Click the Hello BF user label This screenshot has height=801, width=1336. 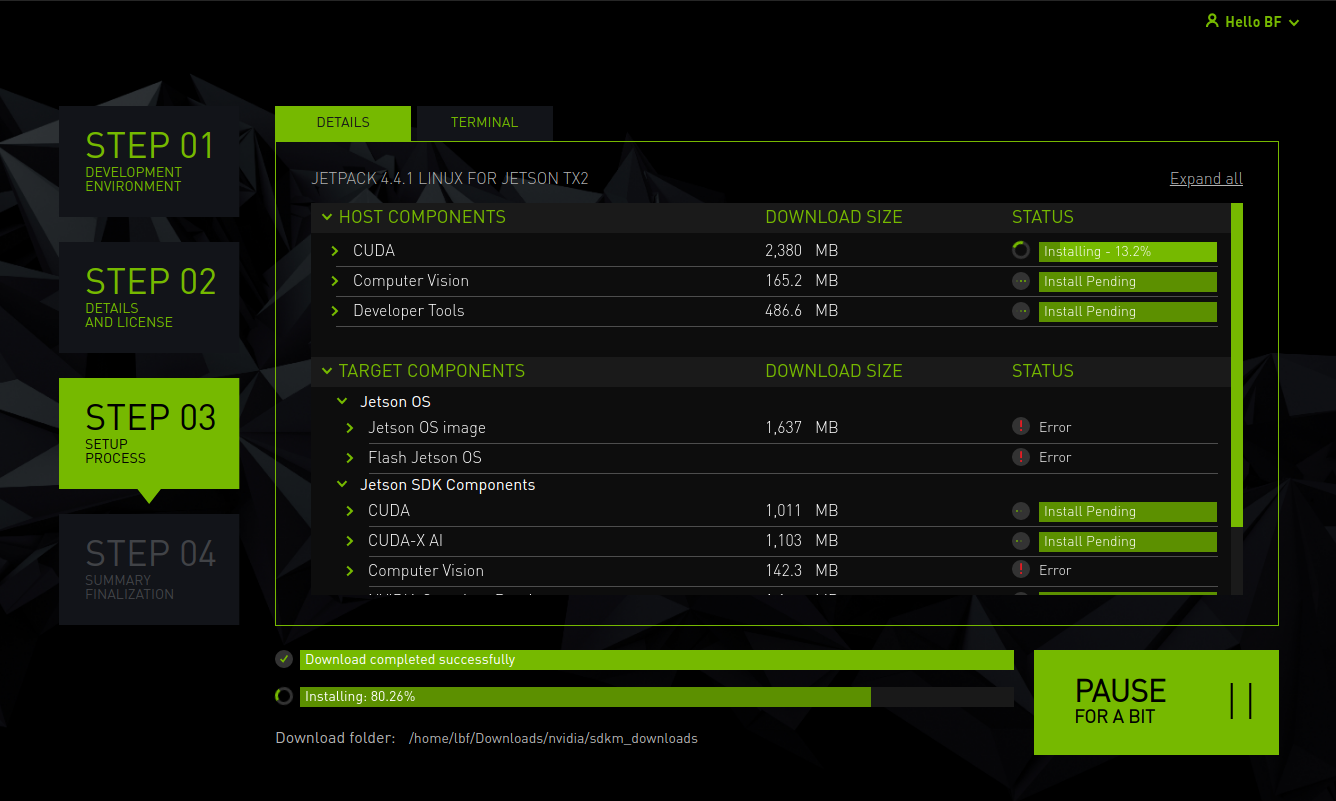(1253, 22)
